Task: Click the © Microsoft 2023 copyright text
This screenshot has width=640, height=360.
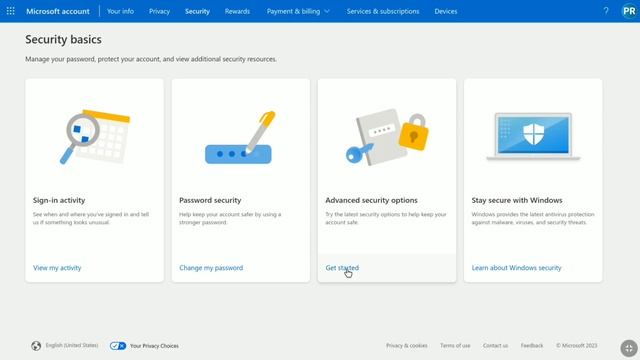Action: 576,346
